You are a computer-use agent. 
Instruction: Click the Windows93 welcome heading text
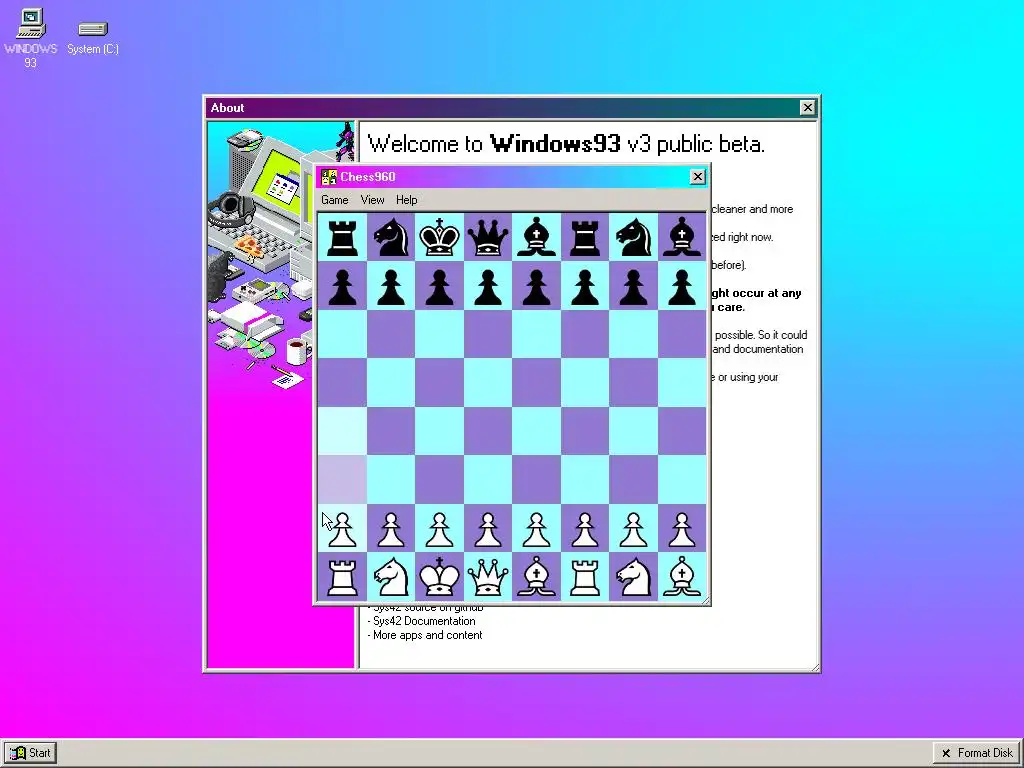pos(566,143)
